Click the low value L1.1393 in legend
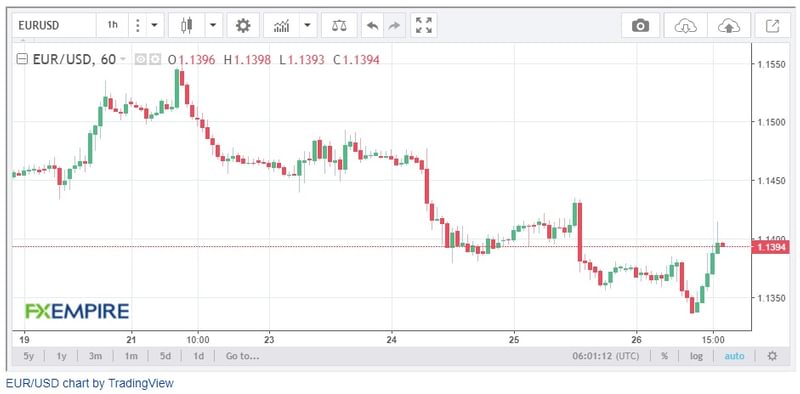This screenshot has height=394, width=800. 302,60
